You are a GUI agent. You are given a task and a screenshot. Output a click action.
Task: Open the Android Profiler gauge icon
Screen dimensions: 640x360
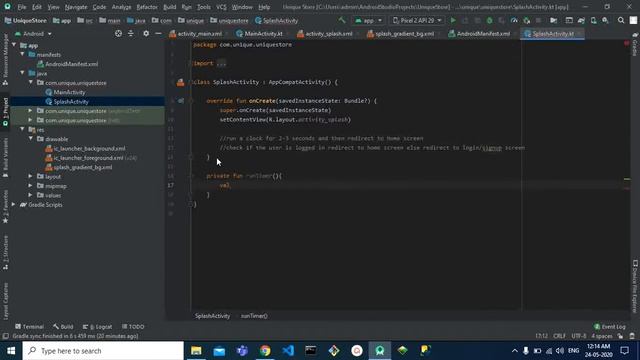pyautogui.click(x=514, y=20)
